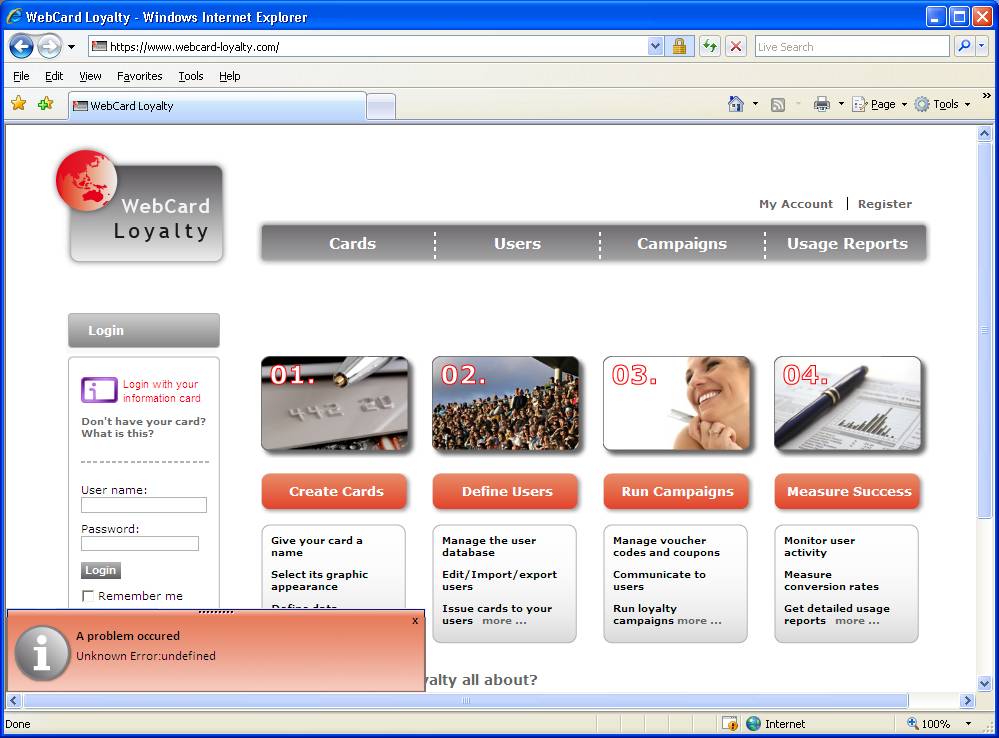Viewport: 999px width, 738px height.
Task: Go to the Usage Reports section
Action: 847,243
